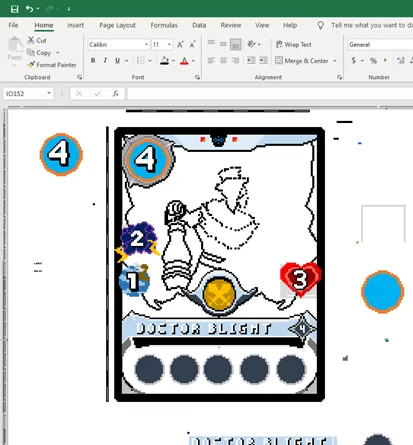Click the Paste clipboard icon
Viewport: 413px width, 445px height.
click(15, 45)
